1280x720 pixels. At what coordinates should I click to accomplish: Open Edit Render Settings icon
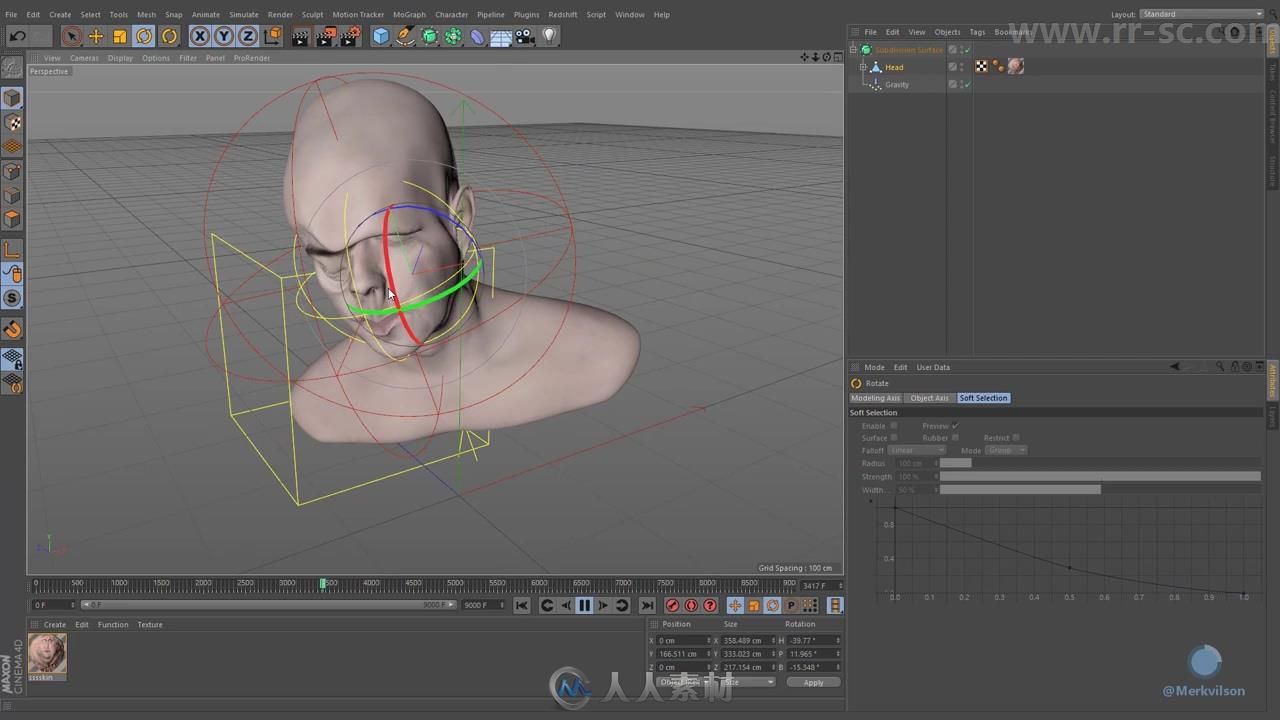coord(350,37)
